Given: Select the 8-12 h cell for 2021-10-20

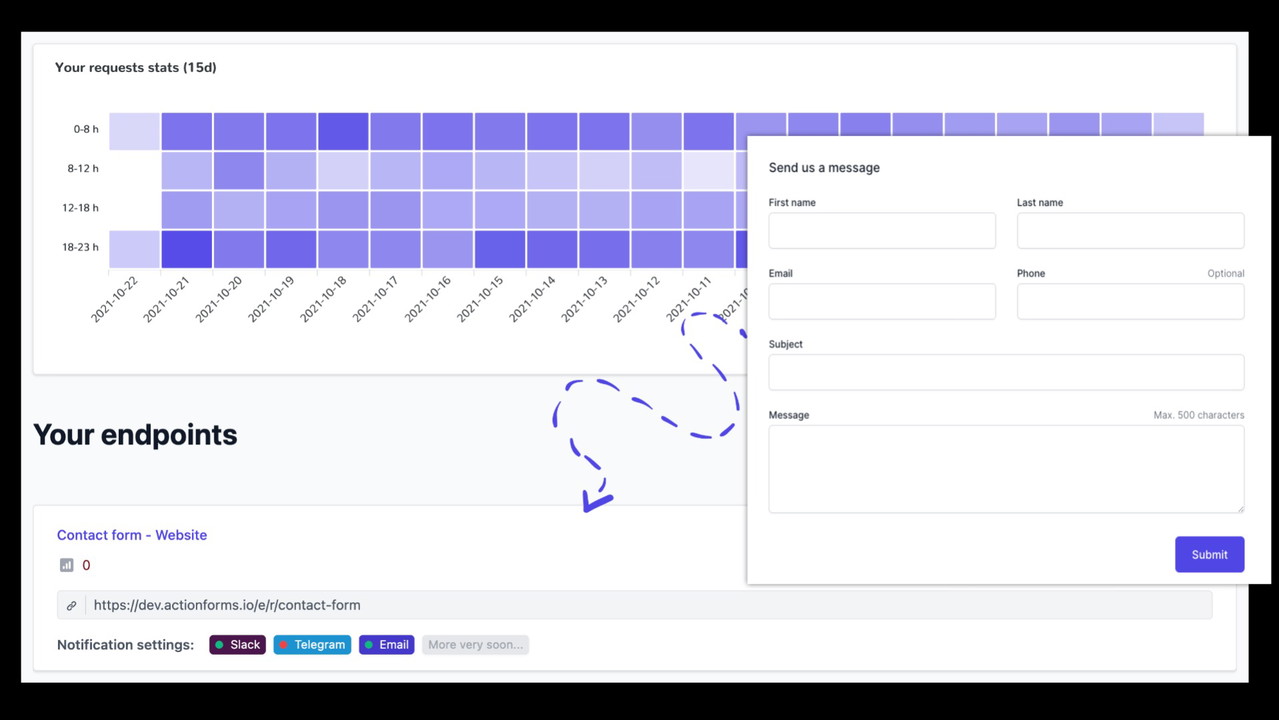Looking at the screenshot, I should coord(239,170).
